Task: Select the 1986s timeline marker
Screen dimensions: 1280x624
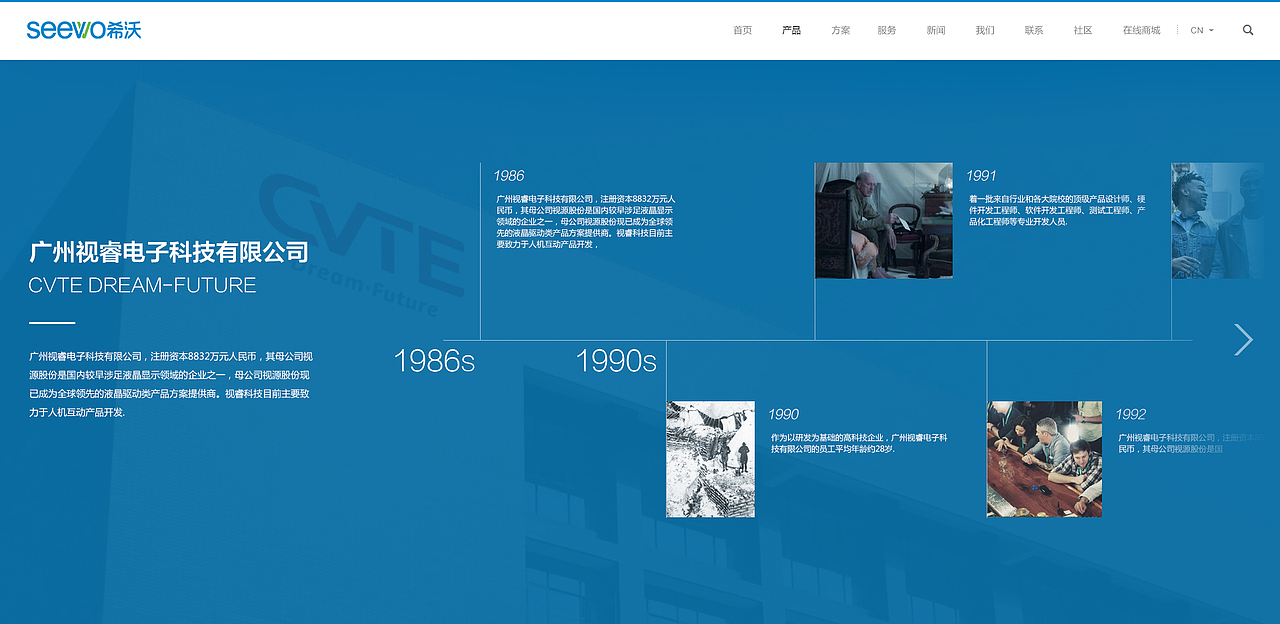Action: [x=434, y=361]
